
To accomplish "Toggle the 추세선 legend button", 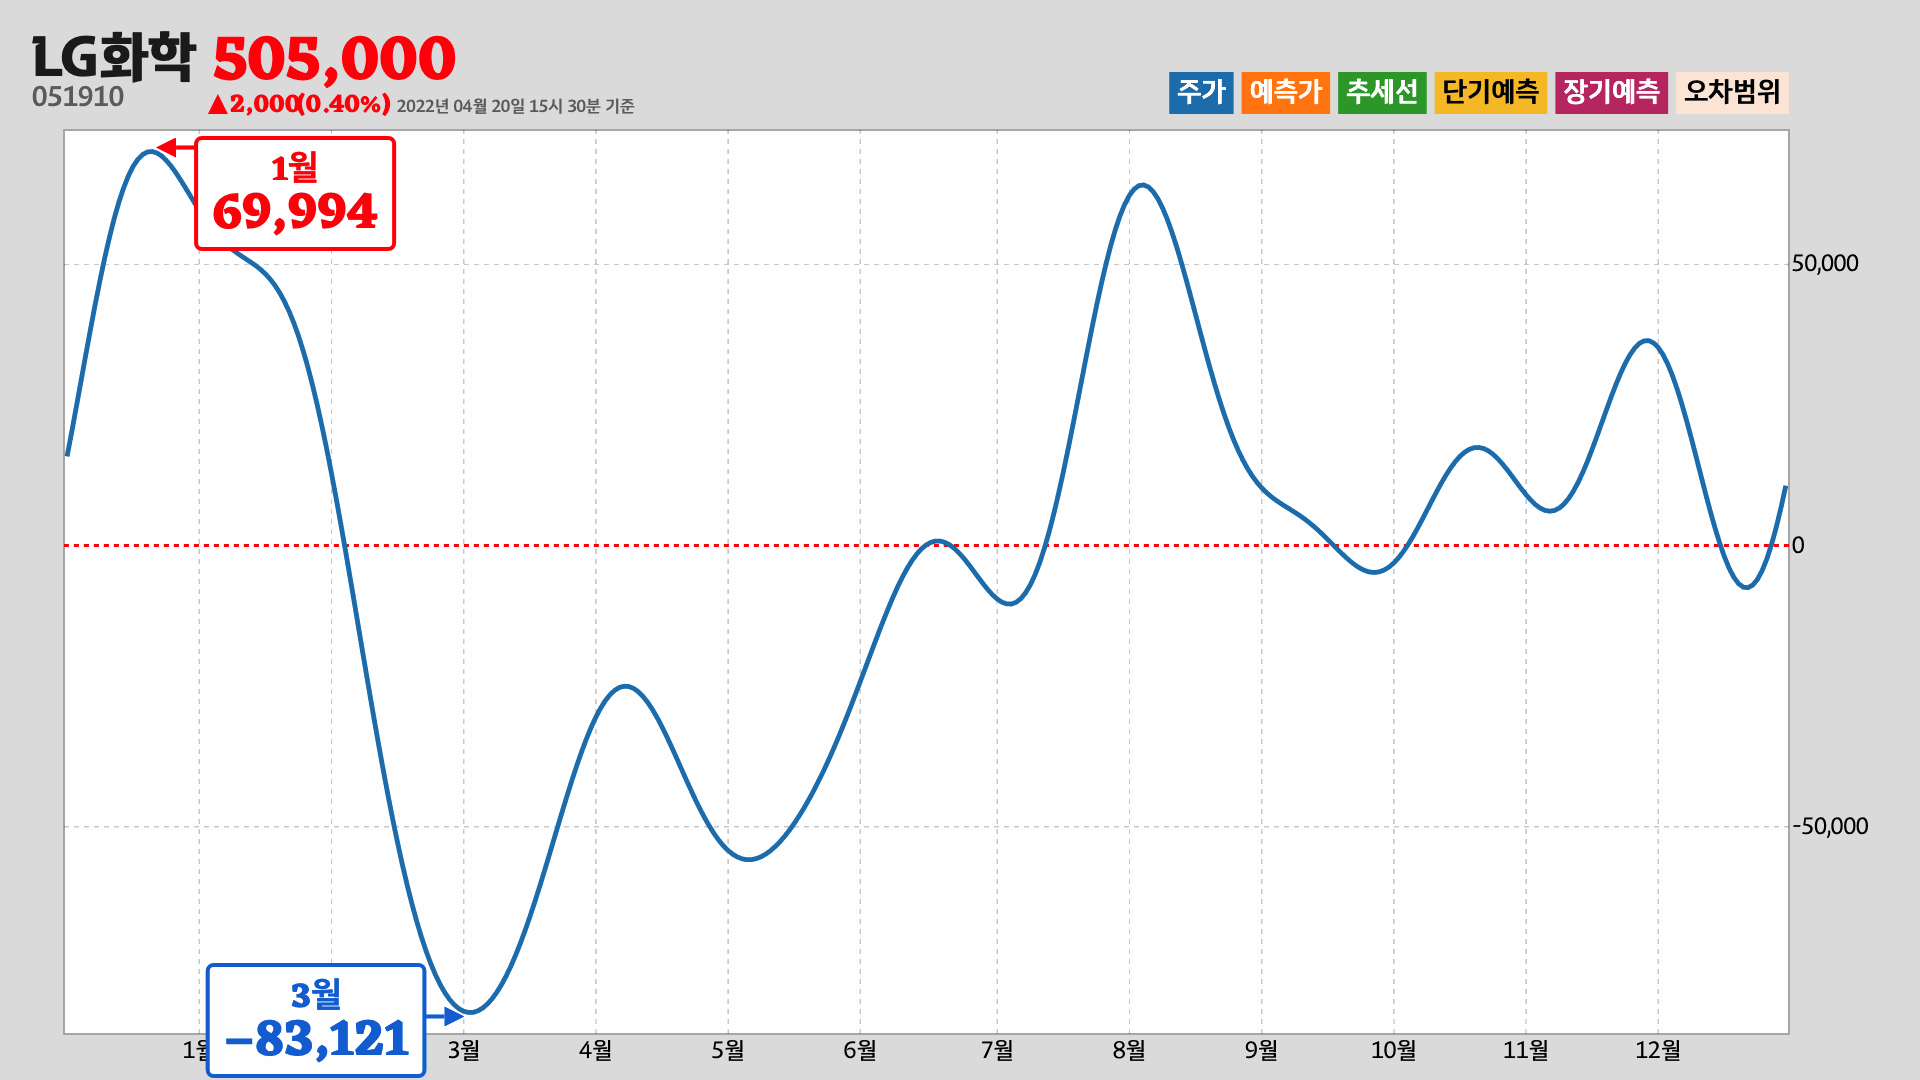I will [1382, 93].
